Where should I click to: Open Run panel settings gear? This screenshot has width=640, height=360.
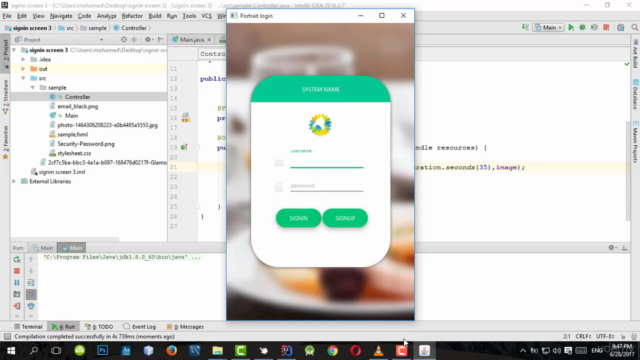(x=612, y=247)
